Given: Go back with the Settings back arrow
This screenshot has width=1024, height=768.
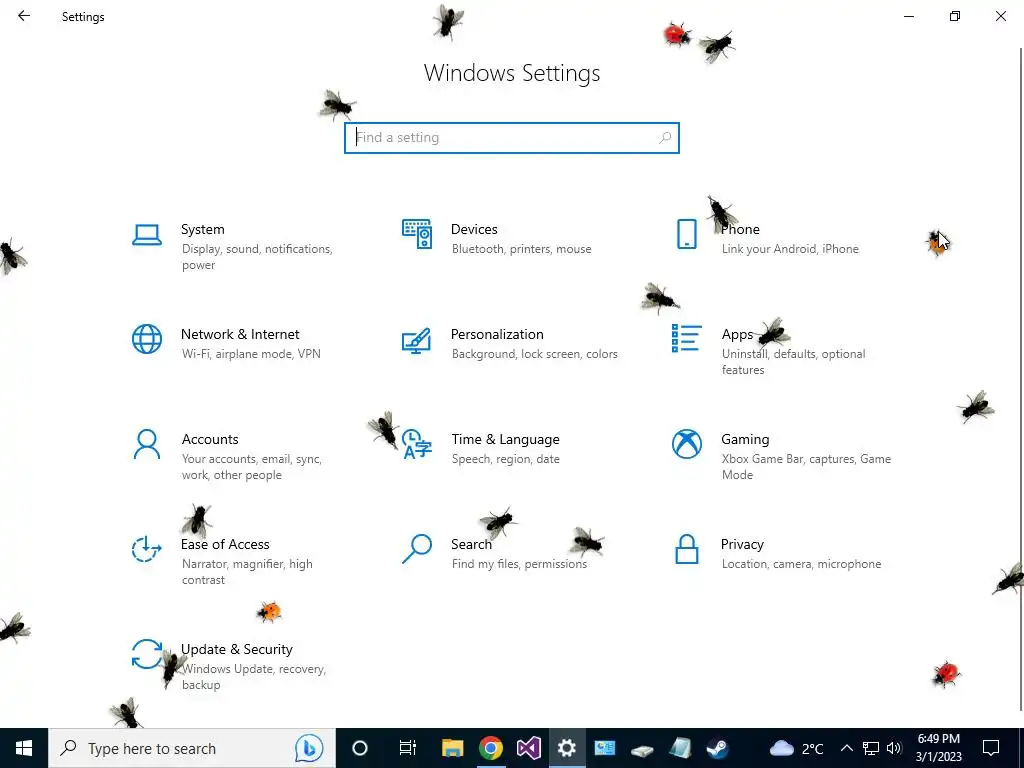Looking at the screenshot, I should click(x=24, y=16).
